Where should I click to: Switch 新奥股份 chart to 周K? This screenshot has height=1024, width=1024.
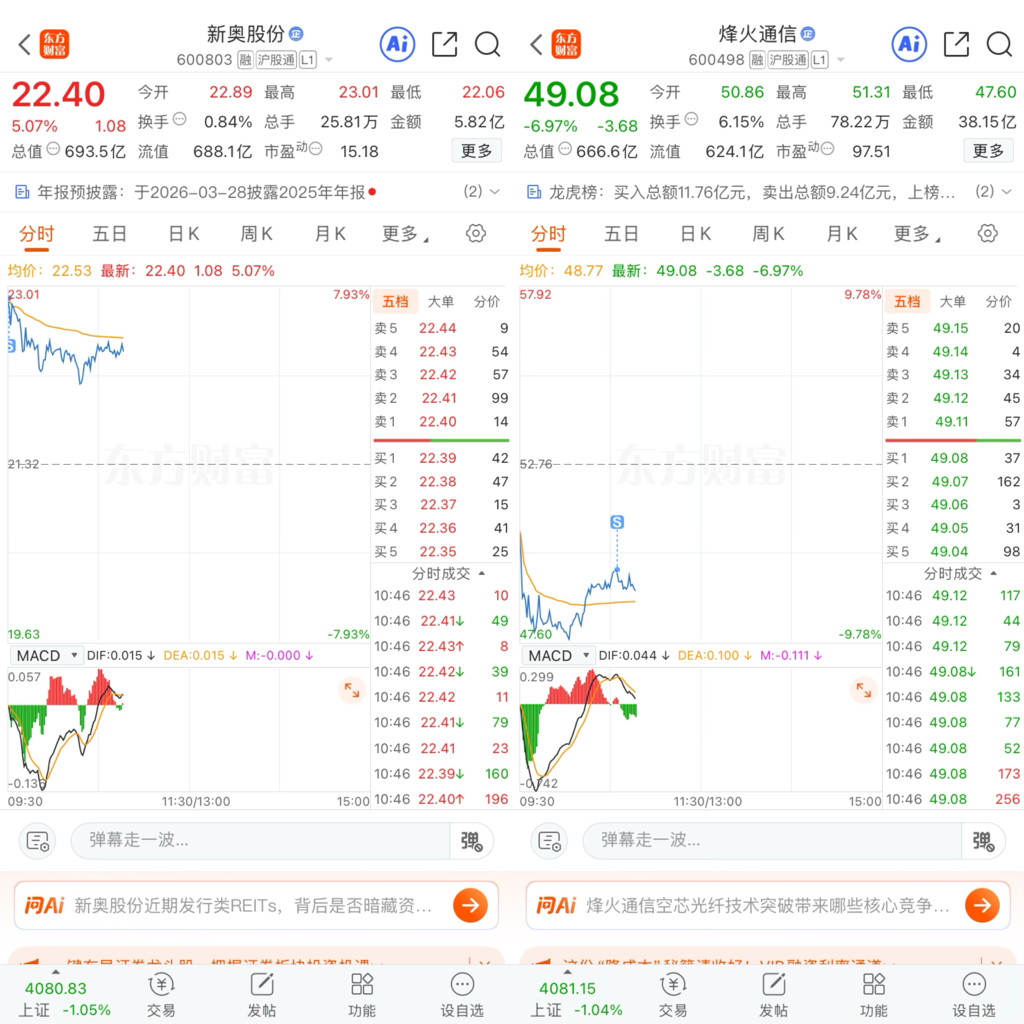click(257, 234)
